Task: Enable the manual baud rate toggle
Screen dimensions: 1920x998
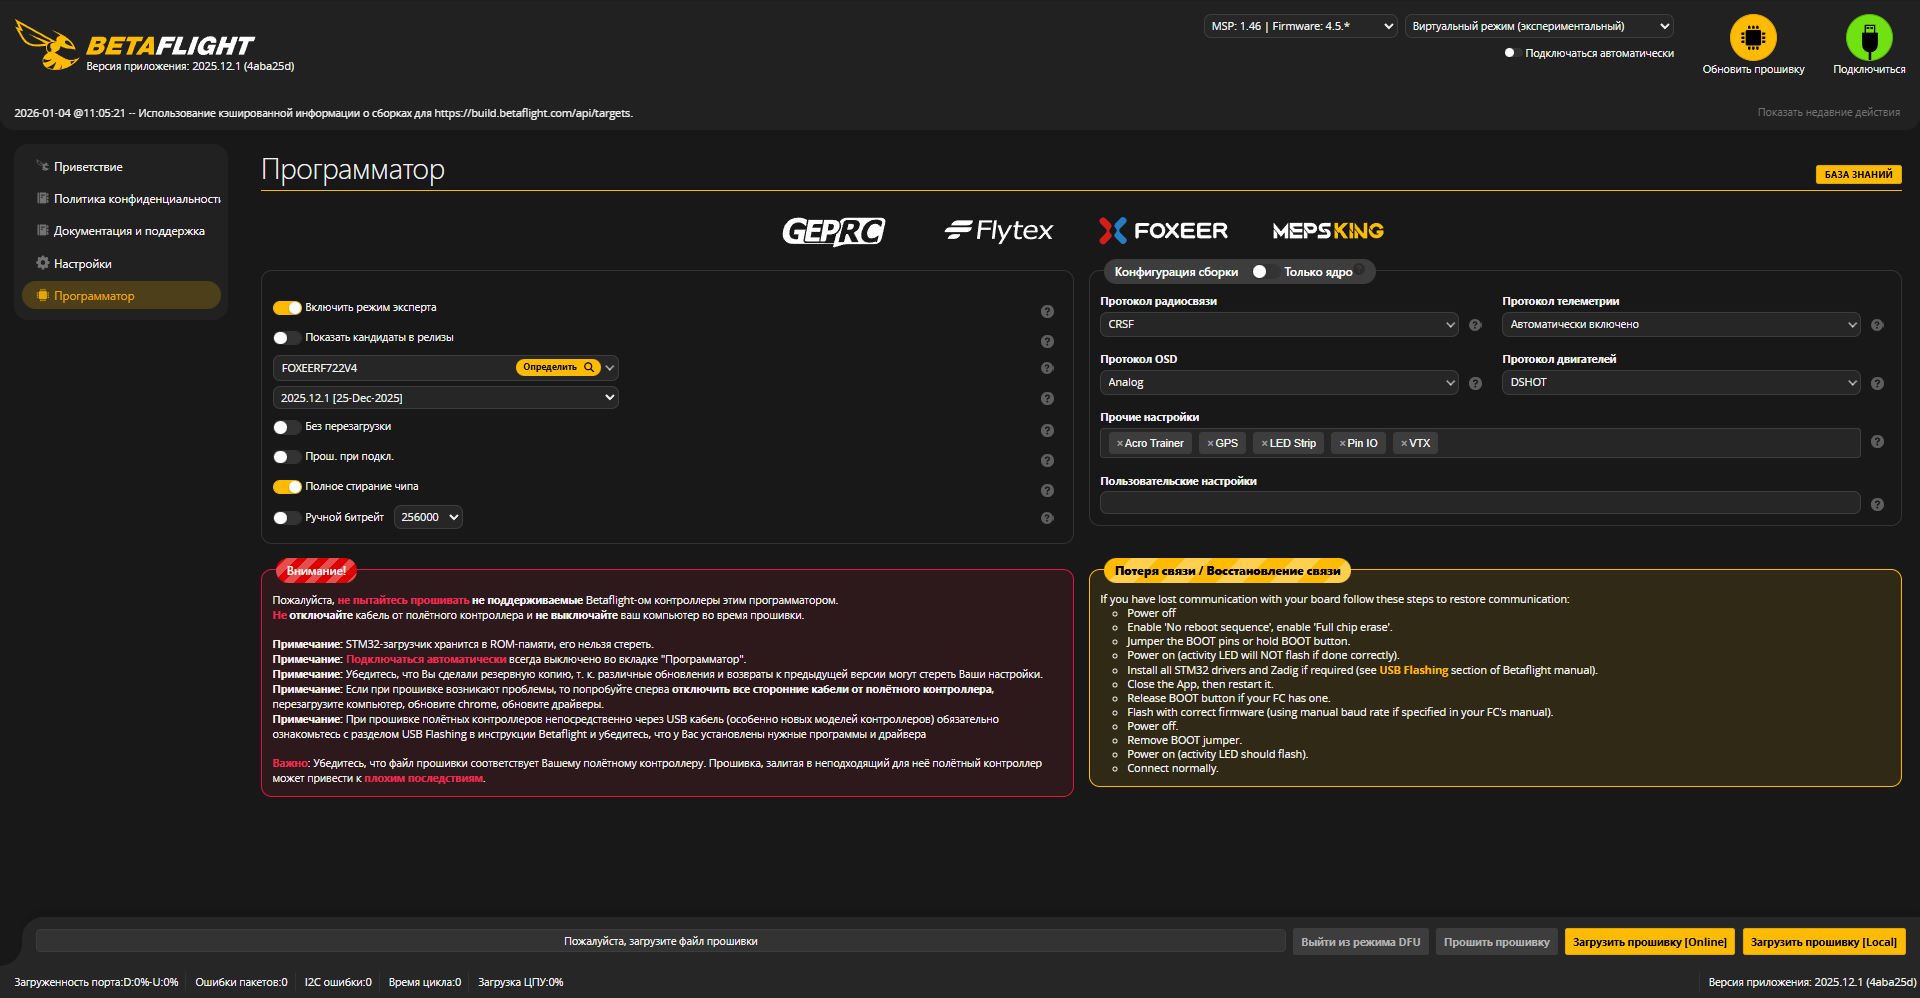Action: pos(287,518)
